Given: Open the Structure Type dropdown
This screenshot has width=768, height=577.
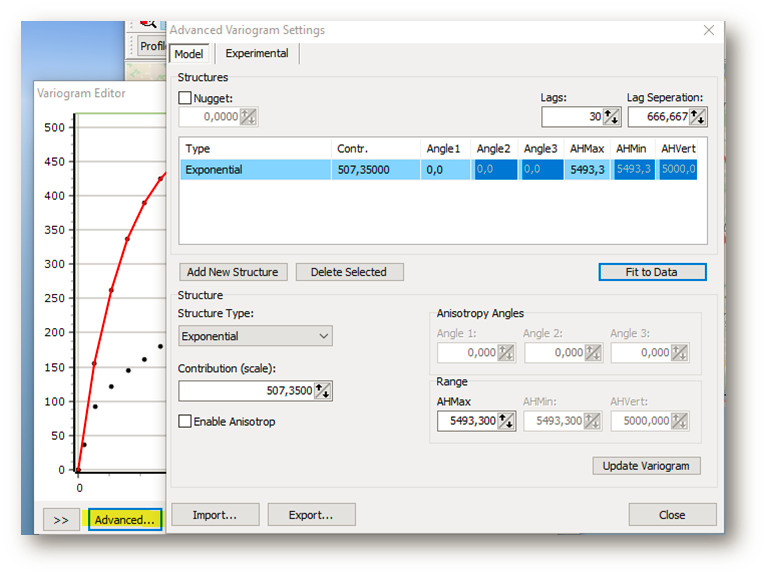Looking at the screenshot, I should (x=255, y=337).
